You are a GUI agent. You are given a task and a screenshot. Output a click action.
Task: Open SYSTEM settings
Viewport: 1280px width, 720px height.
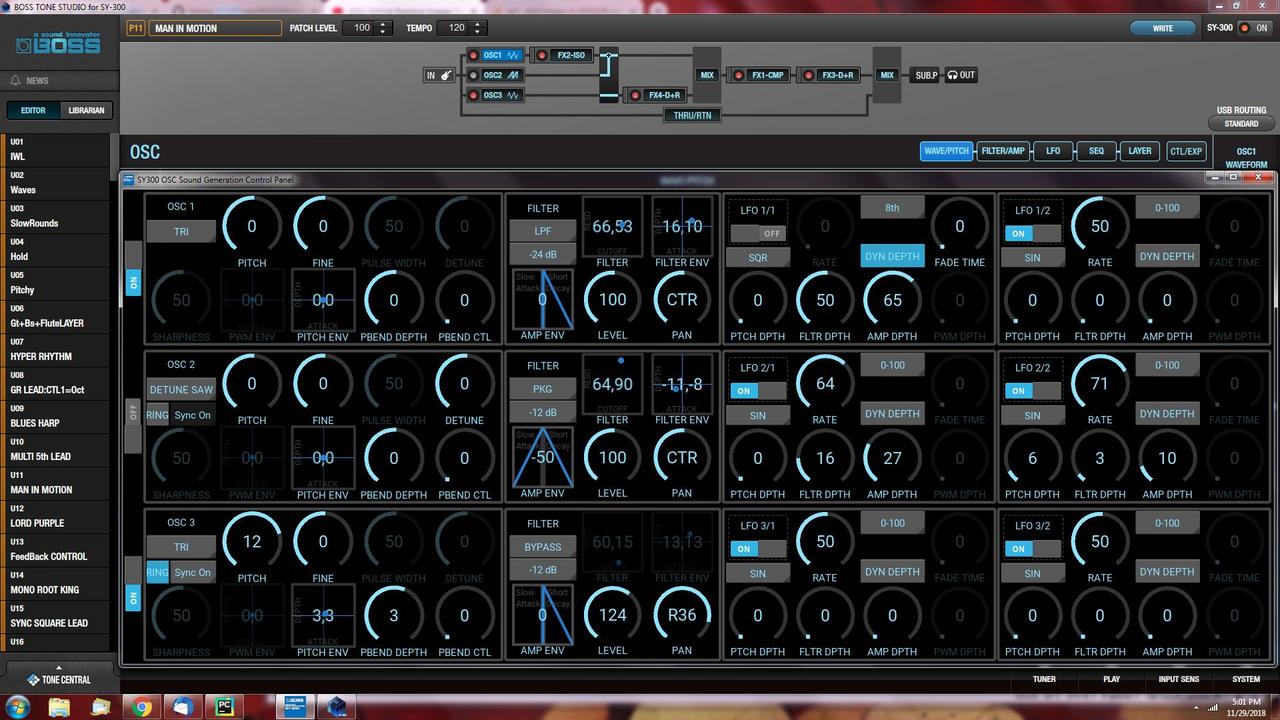tap(1246, 679)
